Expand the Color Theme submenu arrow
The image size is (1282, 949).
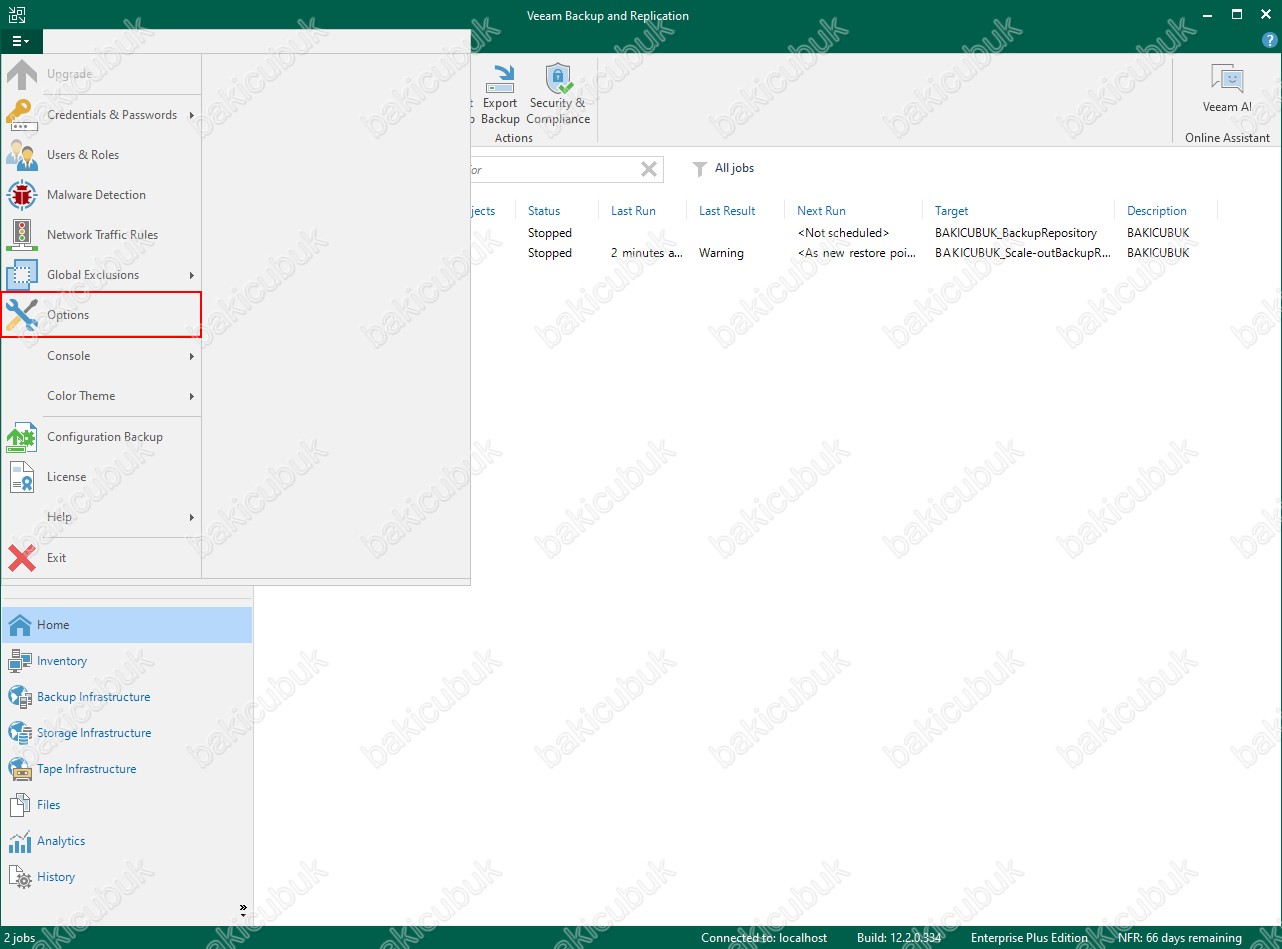click(x=192, y=396)
